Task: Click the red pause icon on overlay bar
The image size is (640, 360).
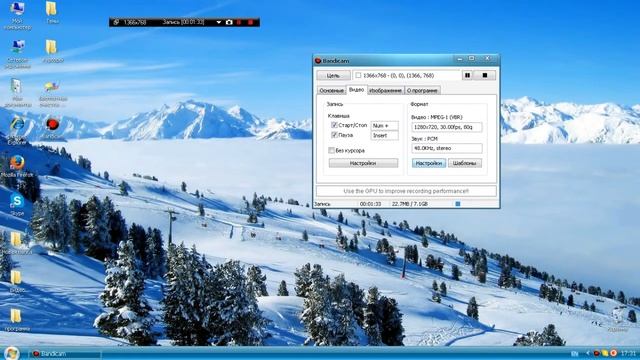Action: pyautogui.click(x=240, y=22)
